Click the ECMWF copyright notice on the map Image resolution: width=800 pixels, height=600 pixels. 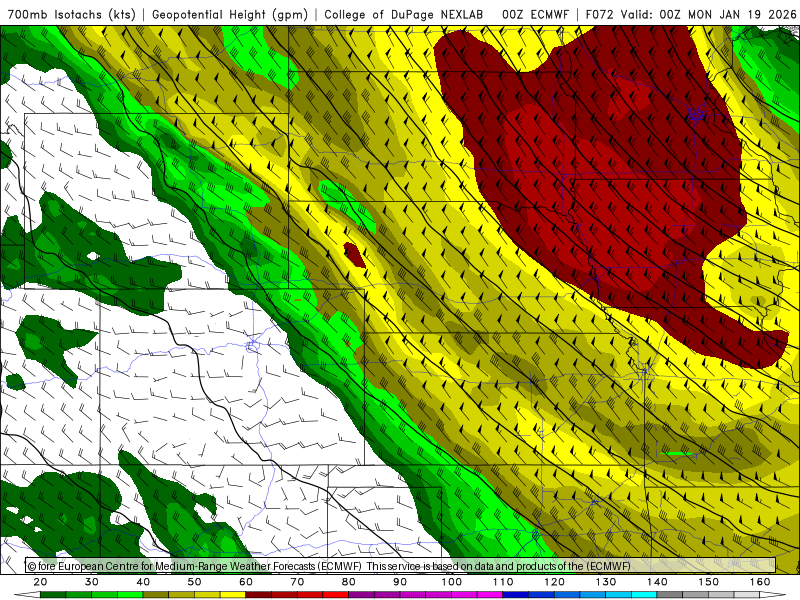click(329, 566)
